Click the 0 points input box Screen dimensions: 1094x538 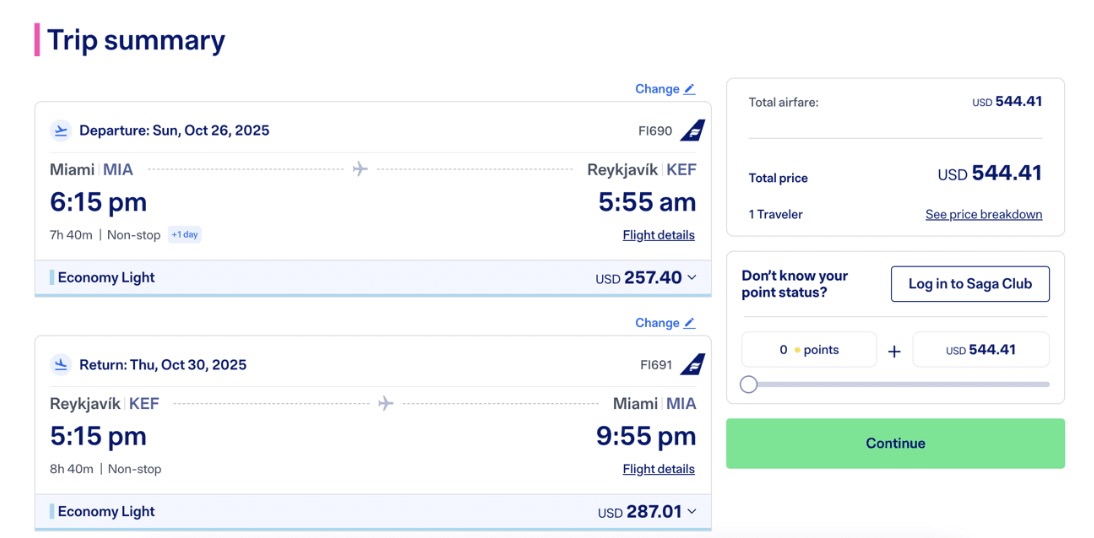pos(808,350)
